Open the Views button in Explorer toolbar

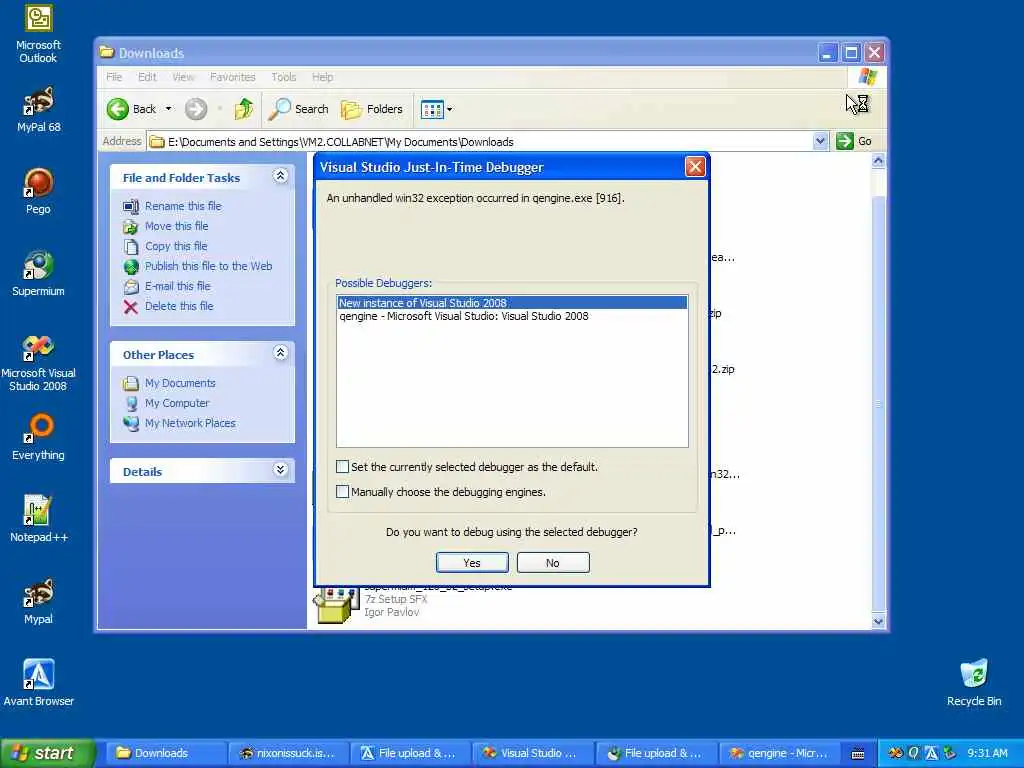[432, 109]
